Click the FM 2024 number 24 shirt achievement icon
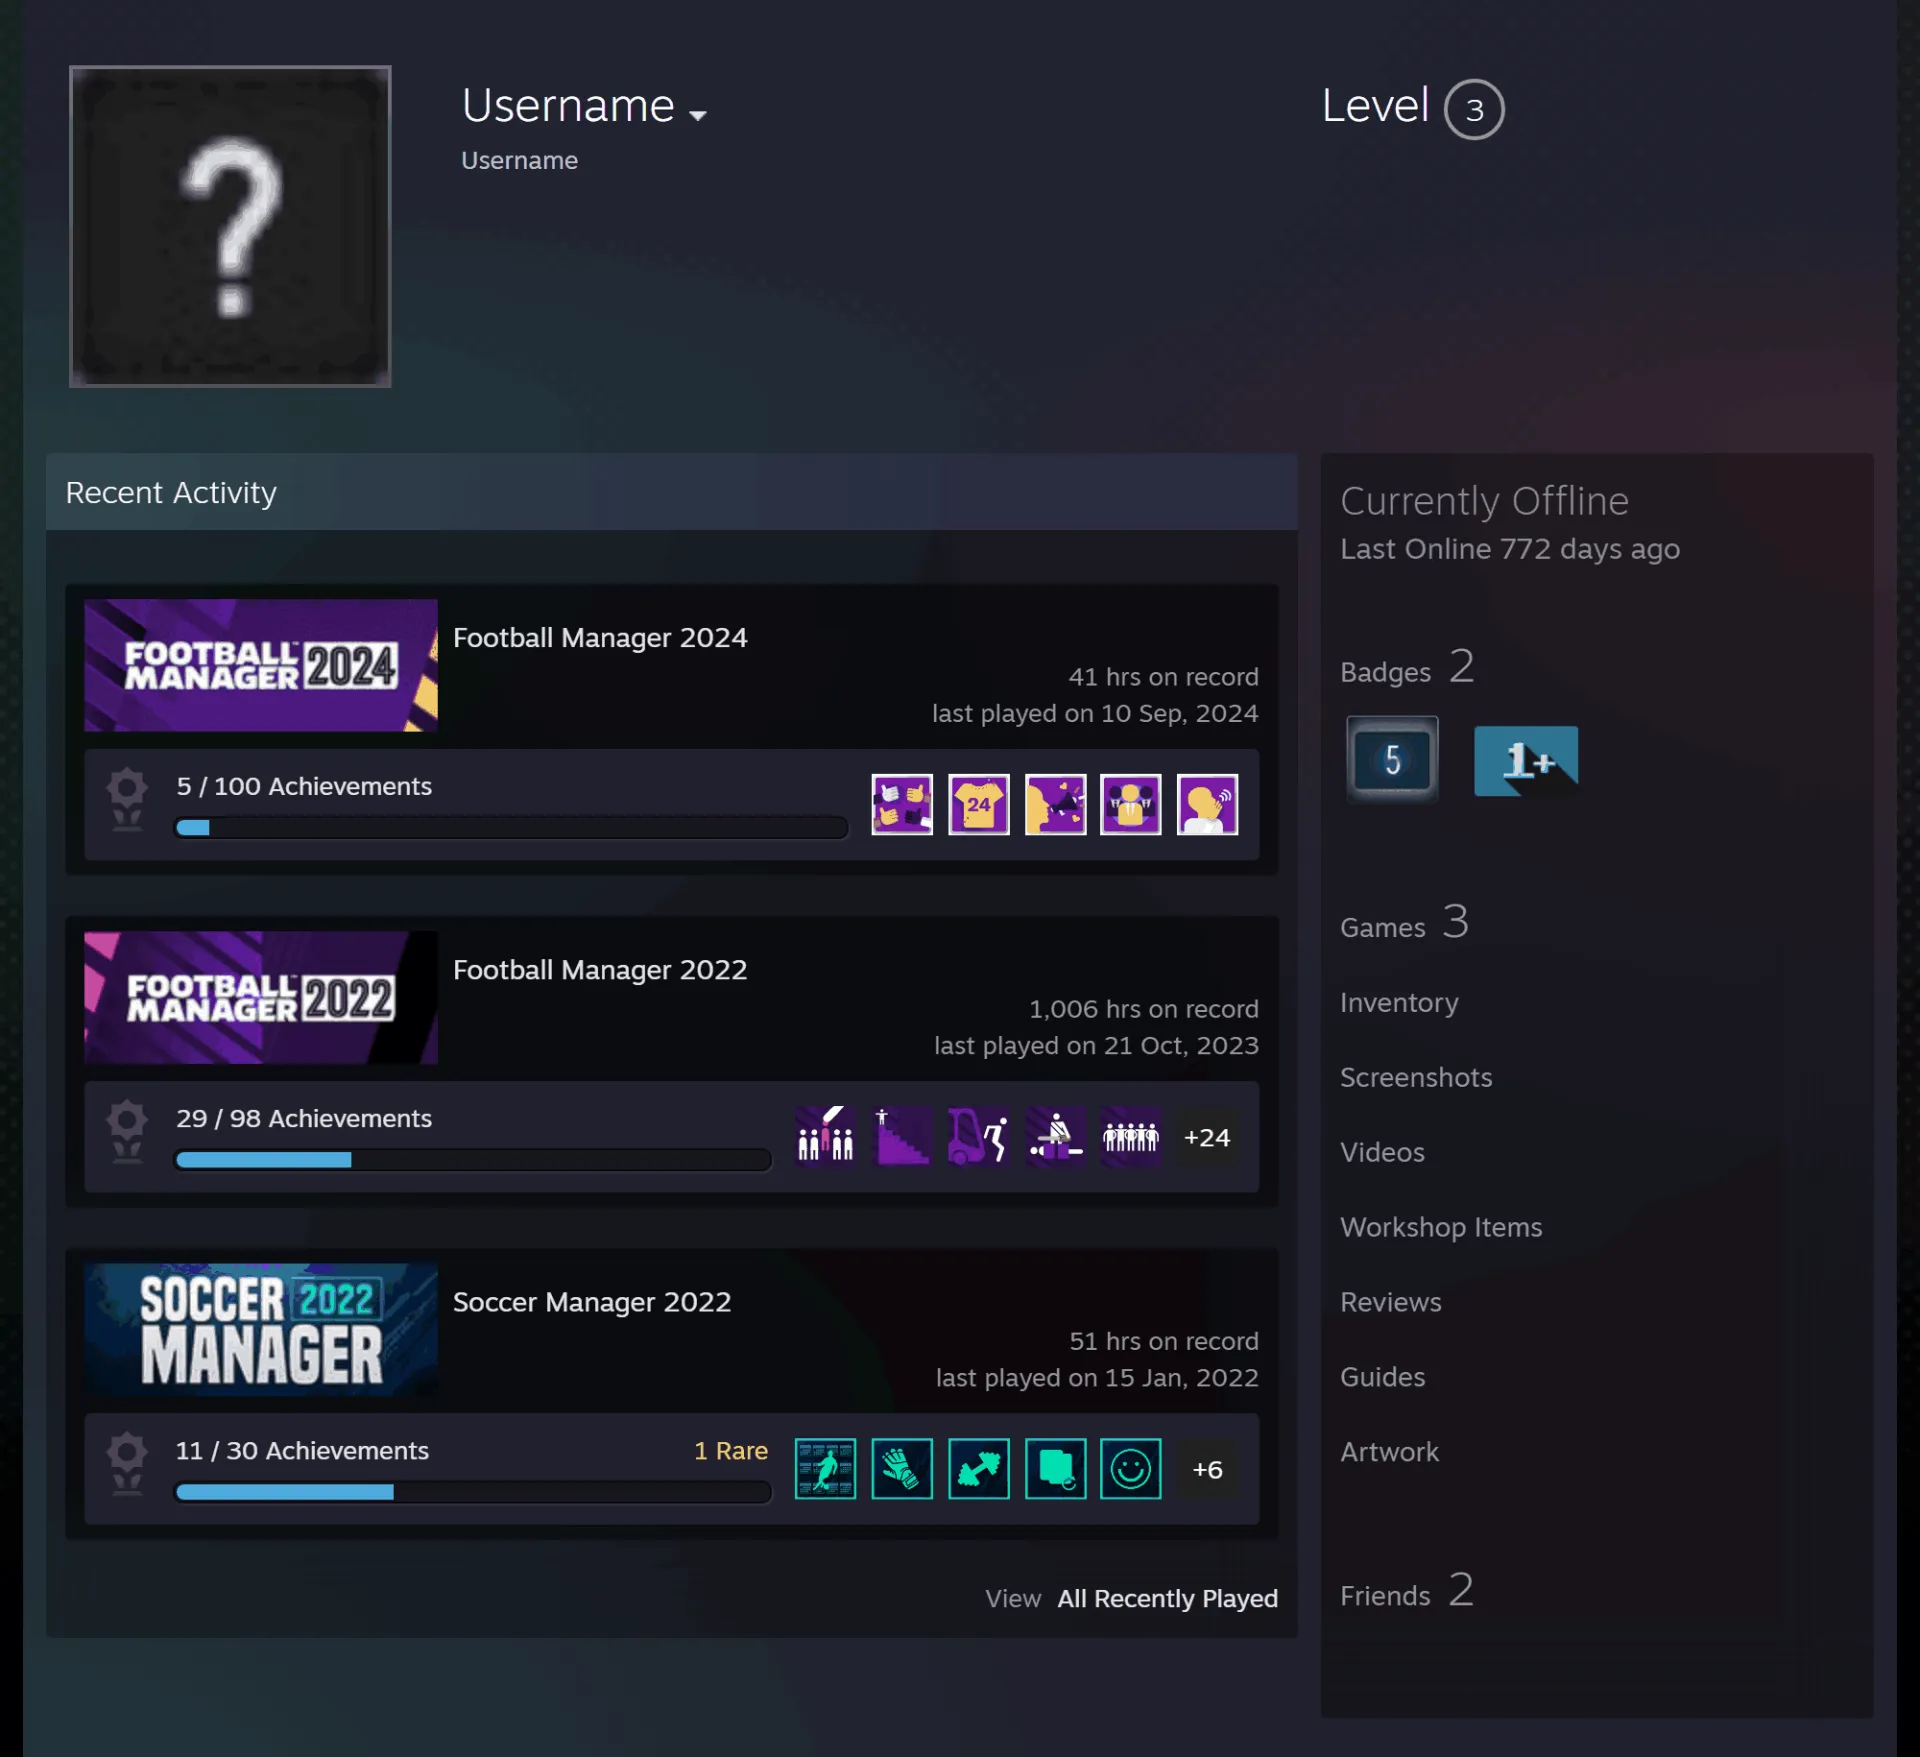This screenshot has width=1920, height=1757. coord(979,804)
